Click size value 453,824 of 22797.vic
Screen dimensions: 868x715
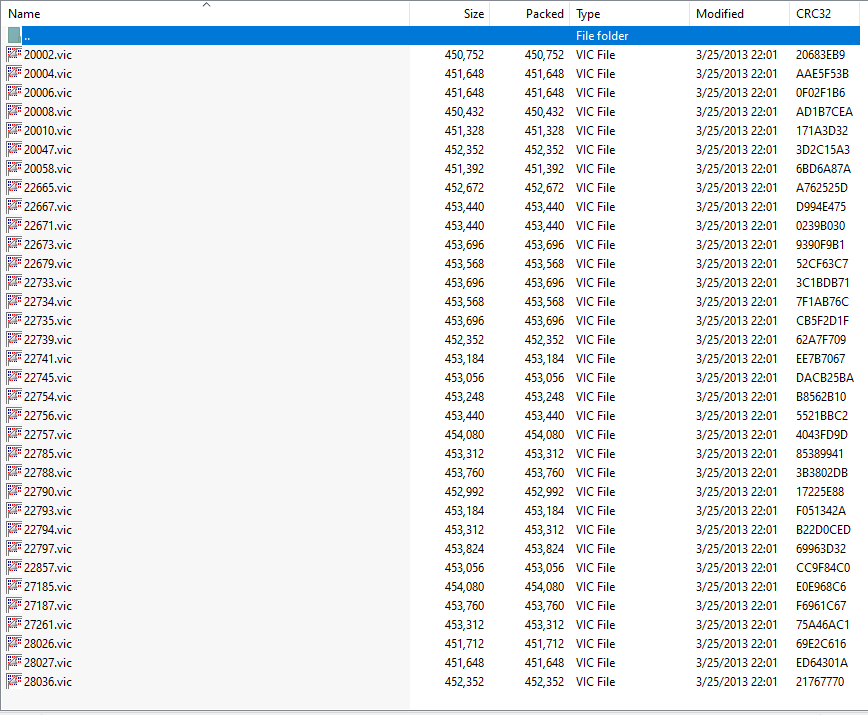pyautogui.click(x=464, y=548)
